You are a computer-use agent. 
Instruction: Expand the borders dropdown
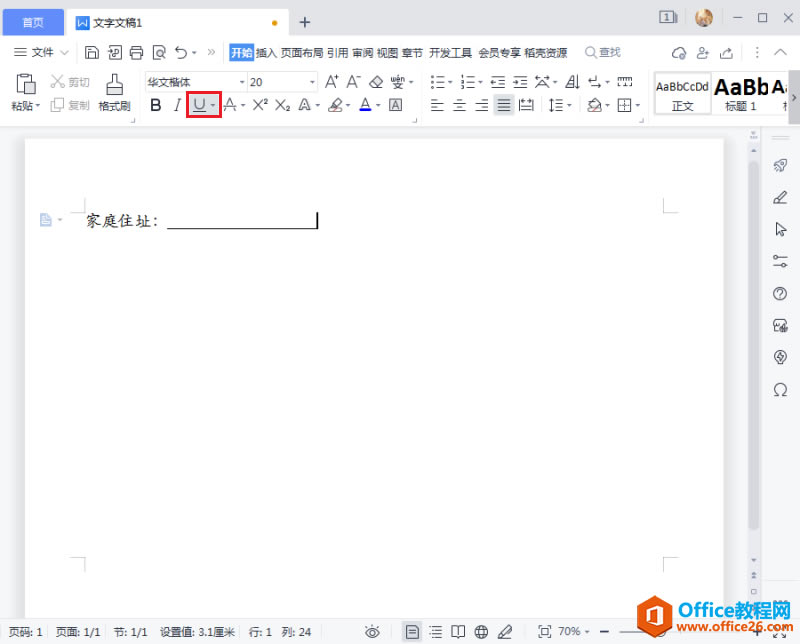638,106
